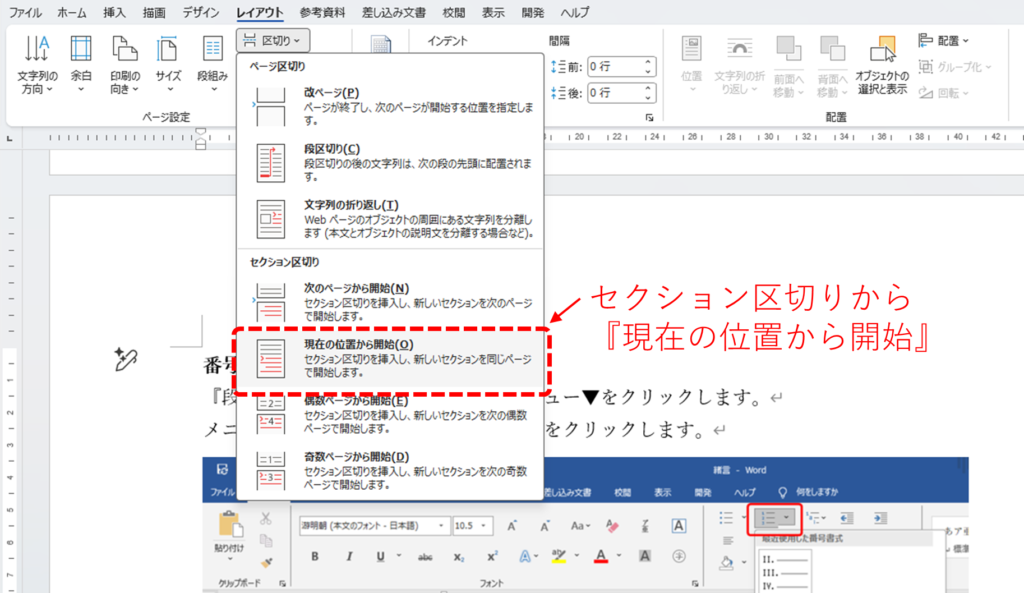Open the 余白 margins tool

tap(81, 52)
